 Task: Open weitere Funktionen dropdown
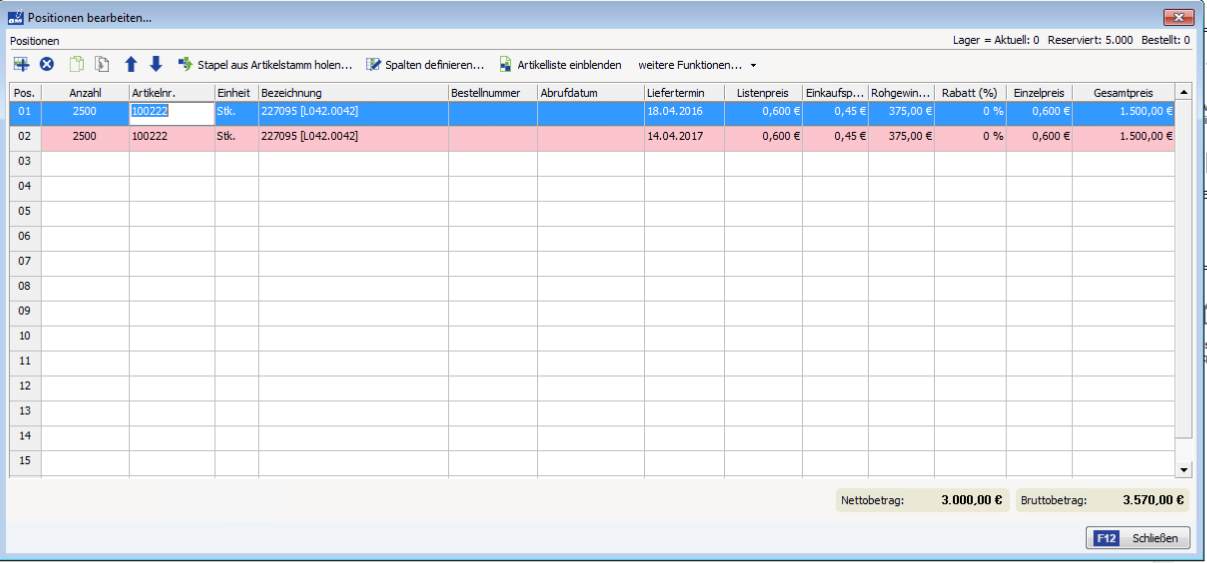point(697,65)
